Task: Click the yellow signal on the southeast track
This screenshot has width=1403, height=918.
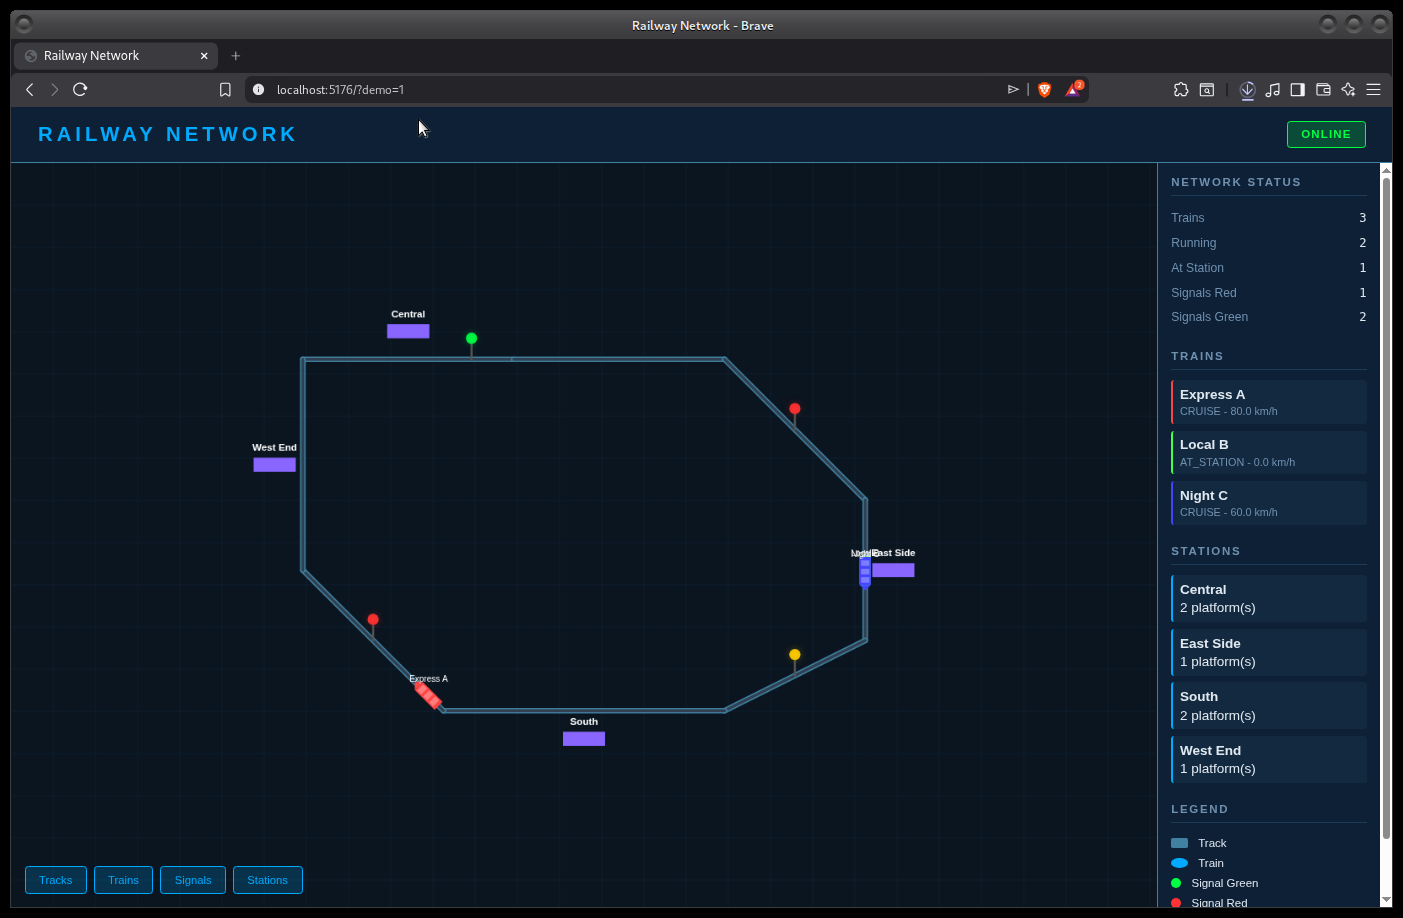Action: (x=795, y=655)
